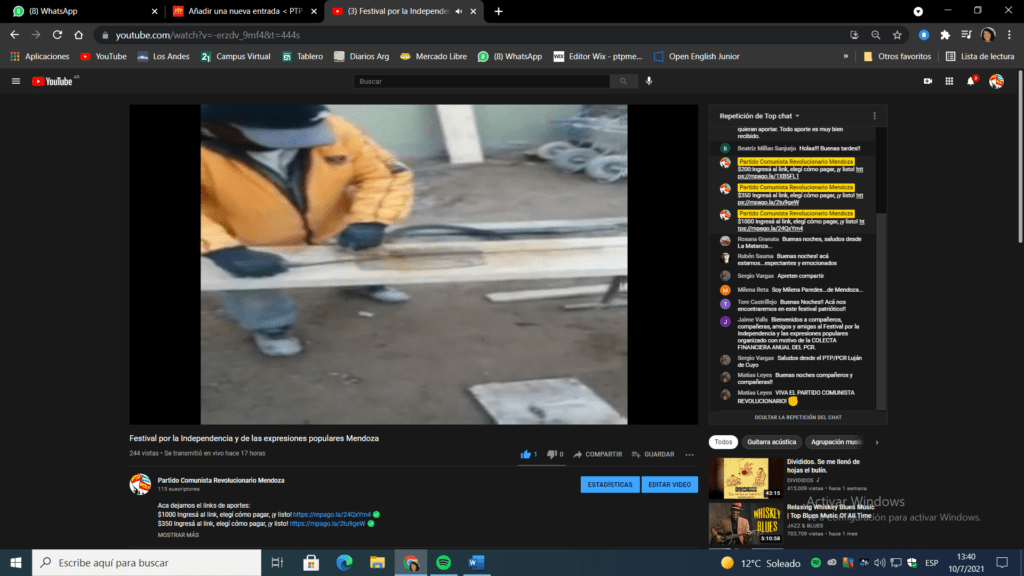Open the chat three-dot options menu
Image resolution: width=1024 pixels, height=576 pixels.
(874, 116)
